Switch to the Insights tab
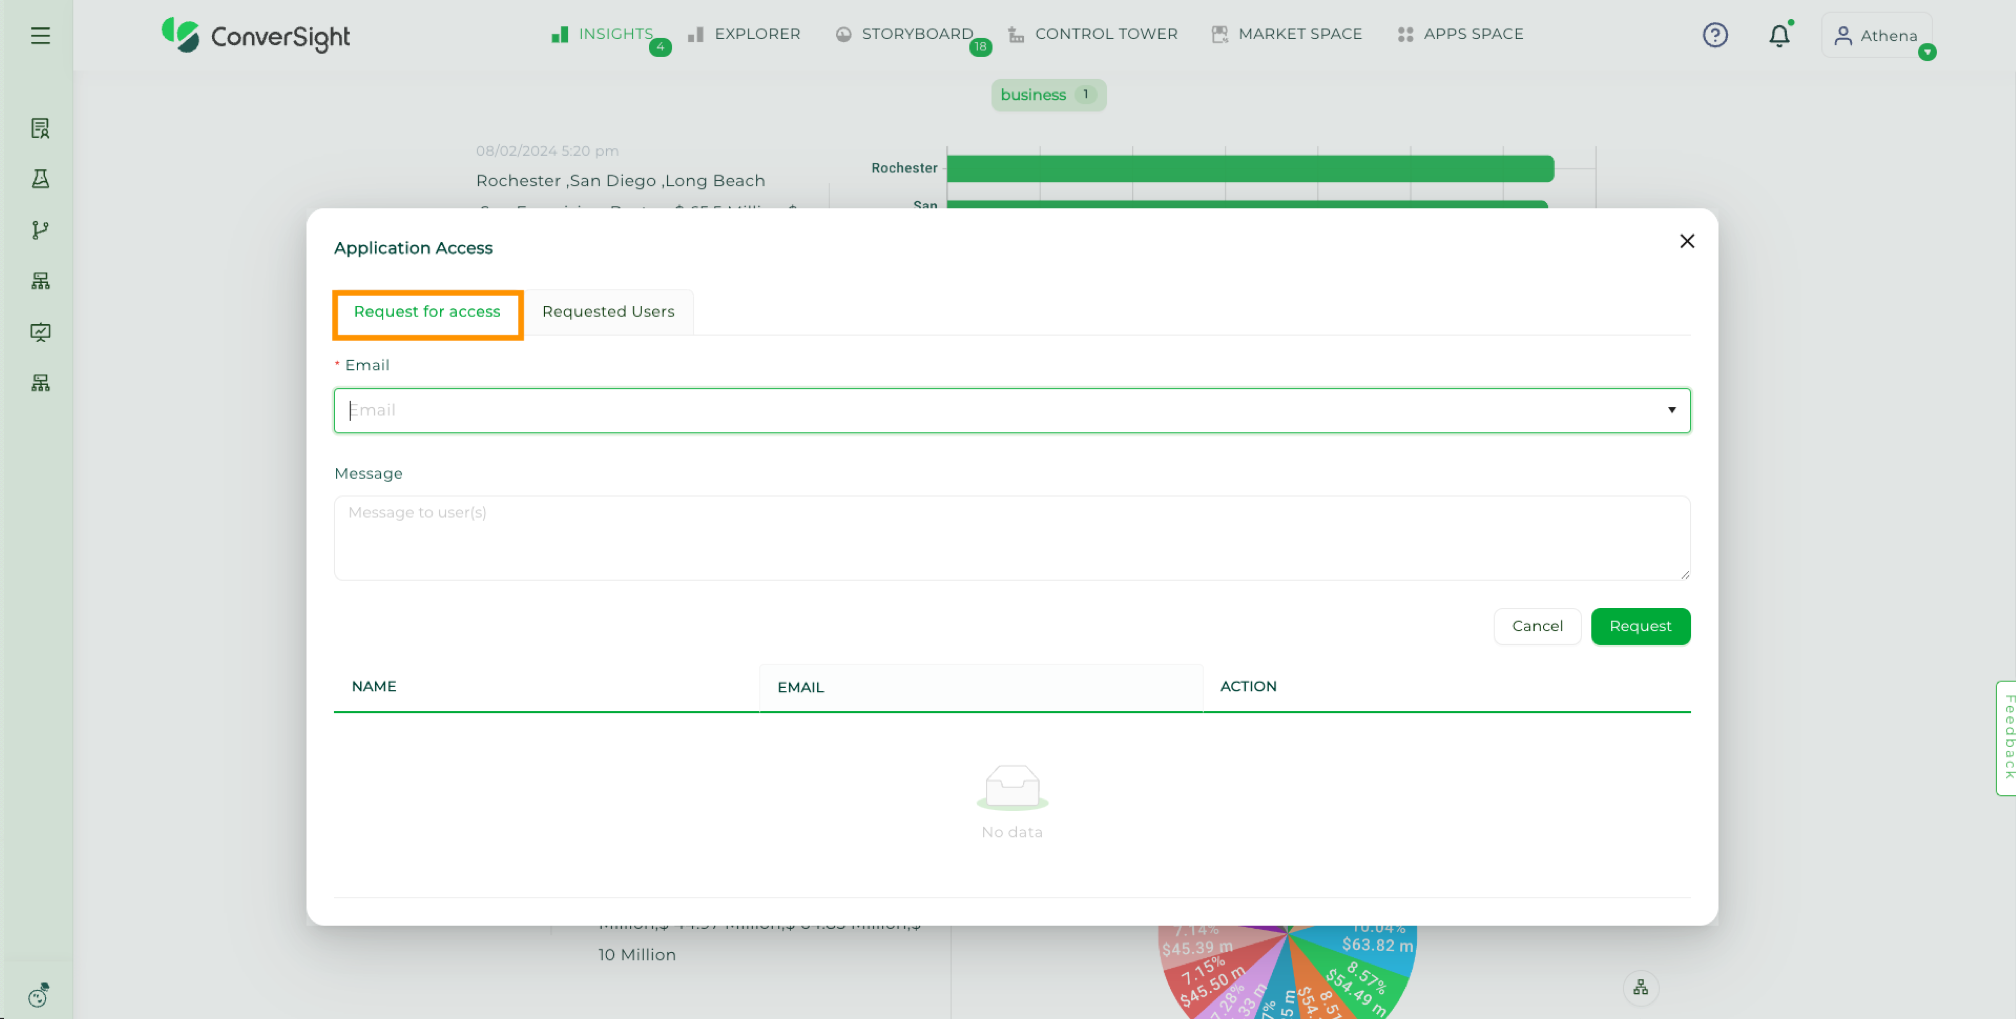The image size is (2016, 1019). click(x=602, y=34)
